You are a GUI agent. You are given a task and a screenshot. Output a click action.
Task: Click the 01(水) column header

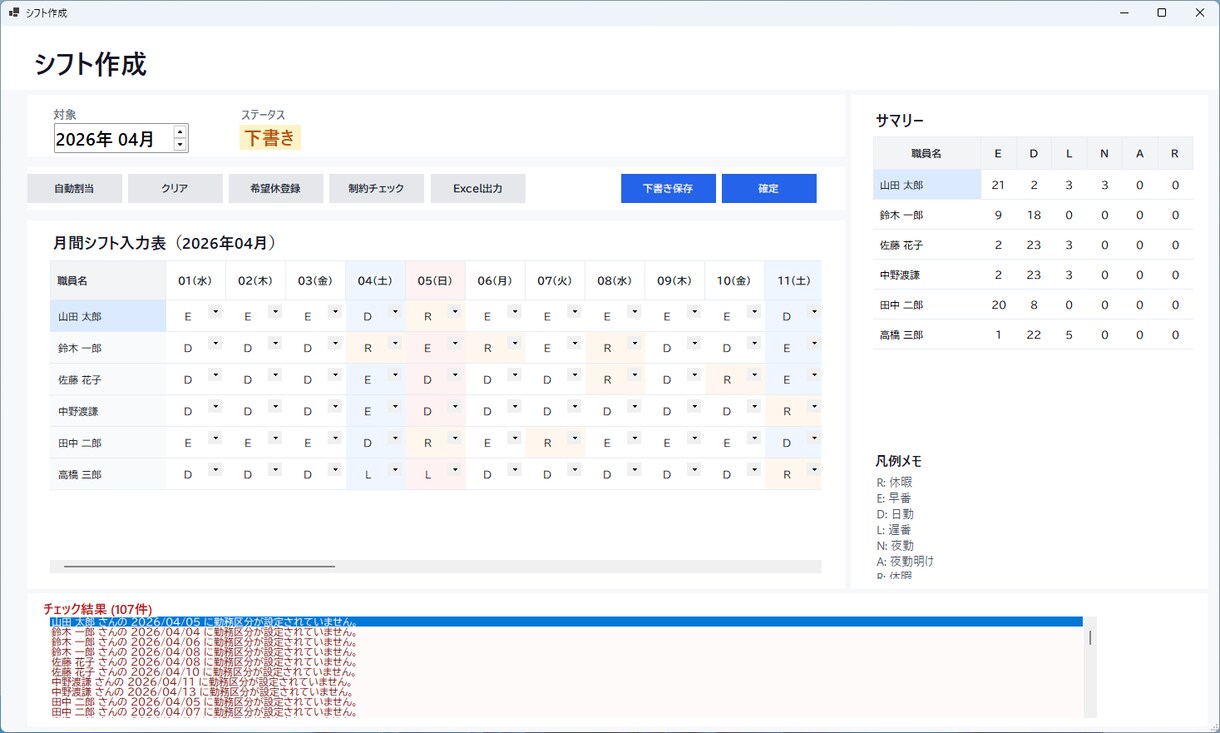195,281
